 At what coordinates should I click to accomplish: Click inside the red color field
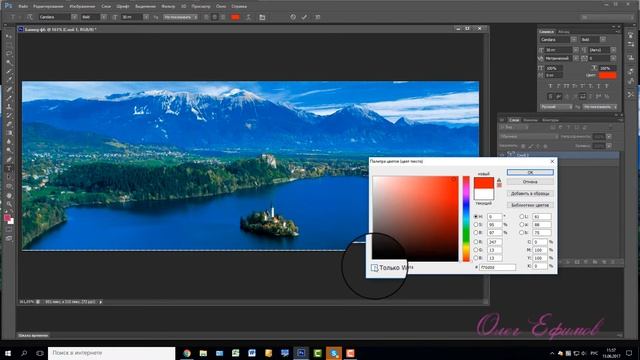pos(415,219)
